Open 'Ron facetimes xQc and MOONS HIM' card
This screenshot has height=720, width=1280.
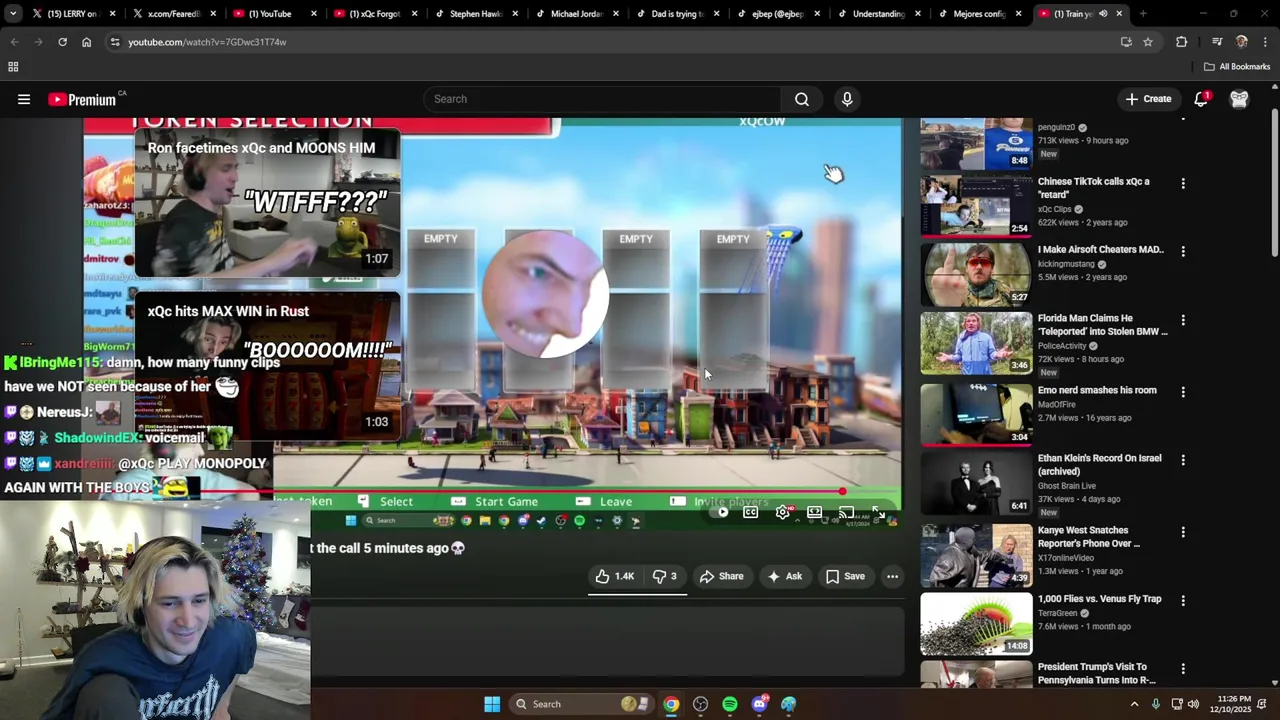click(267, 201)
